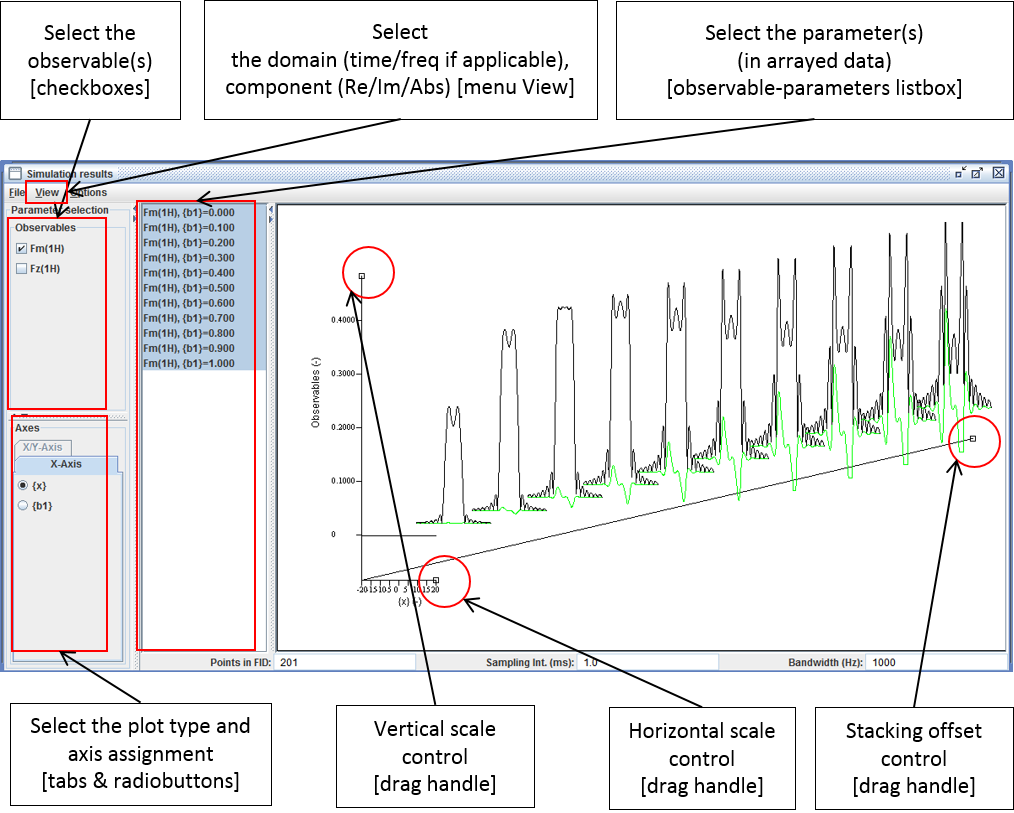Click the Y-axis top handle square

point(362,276)
